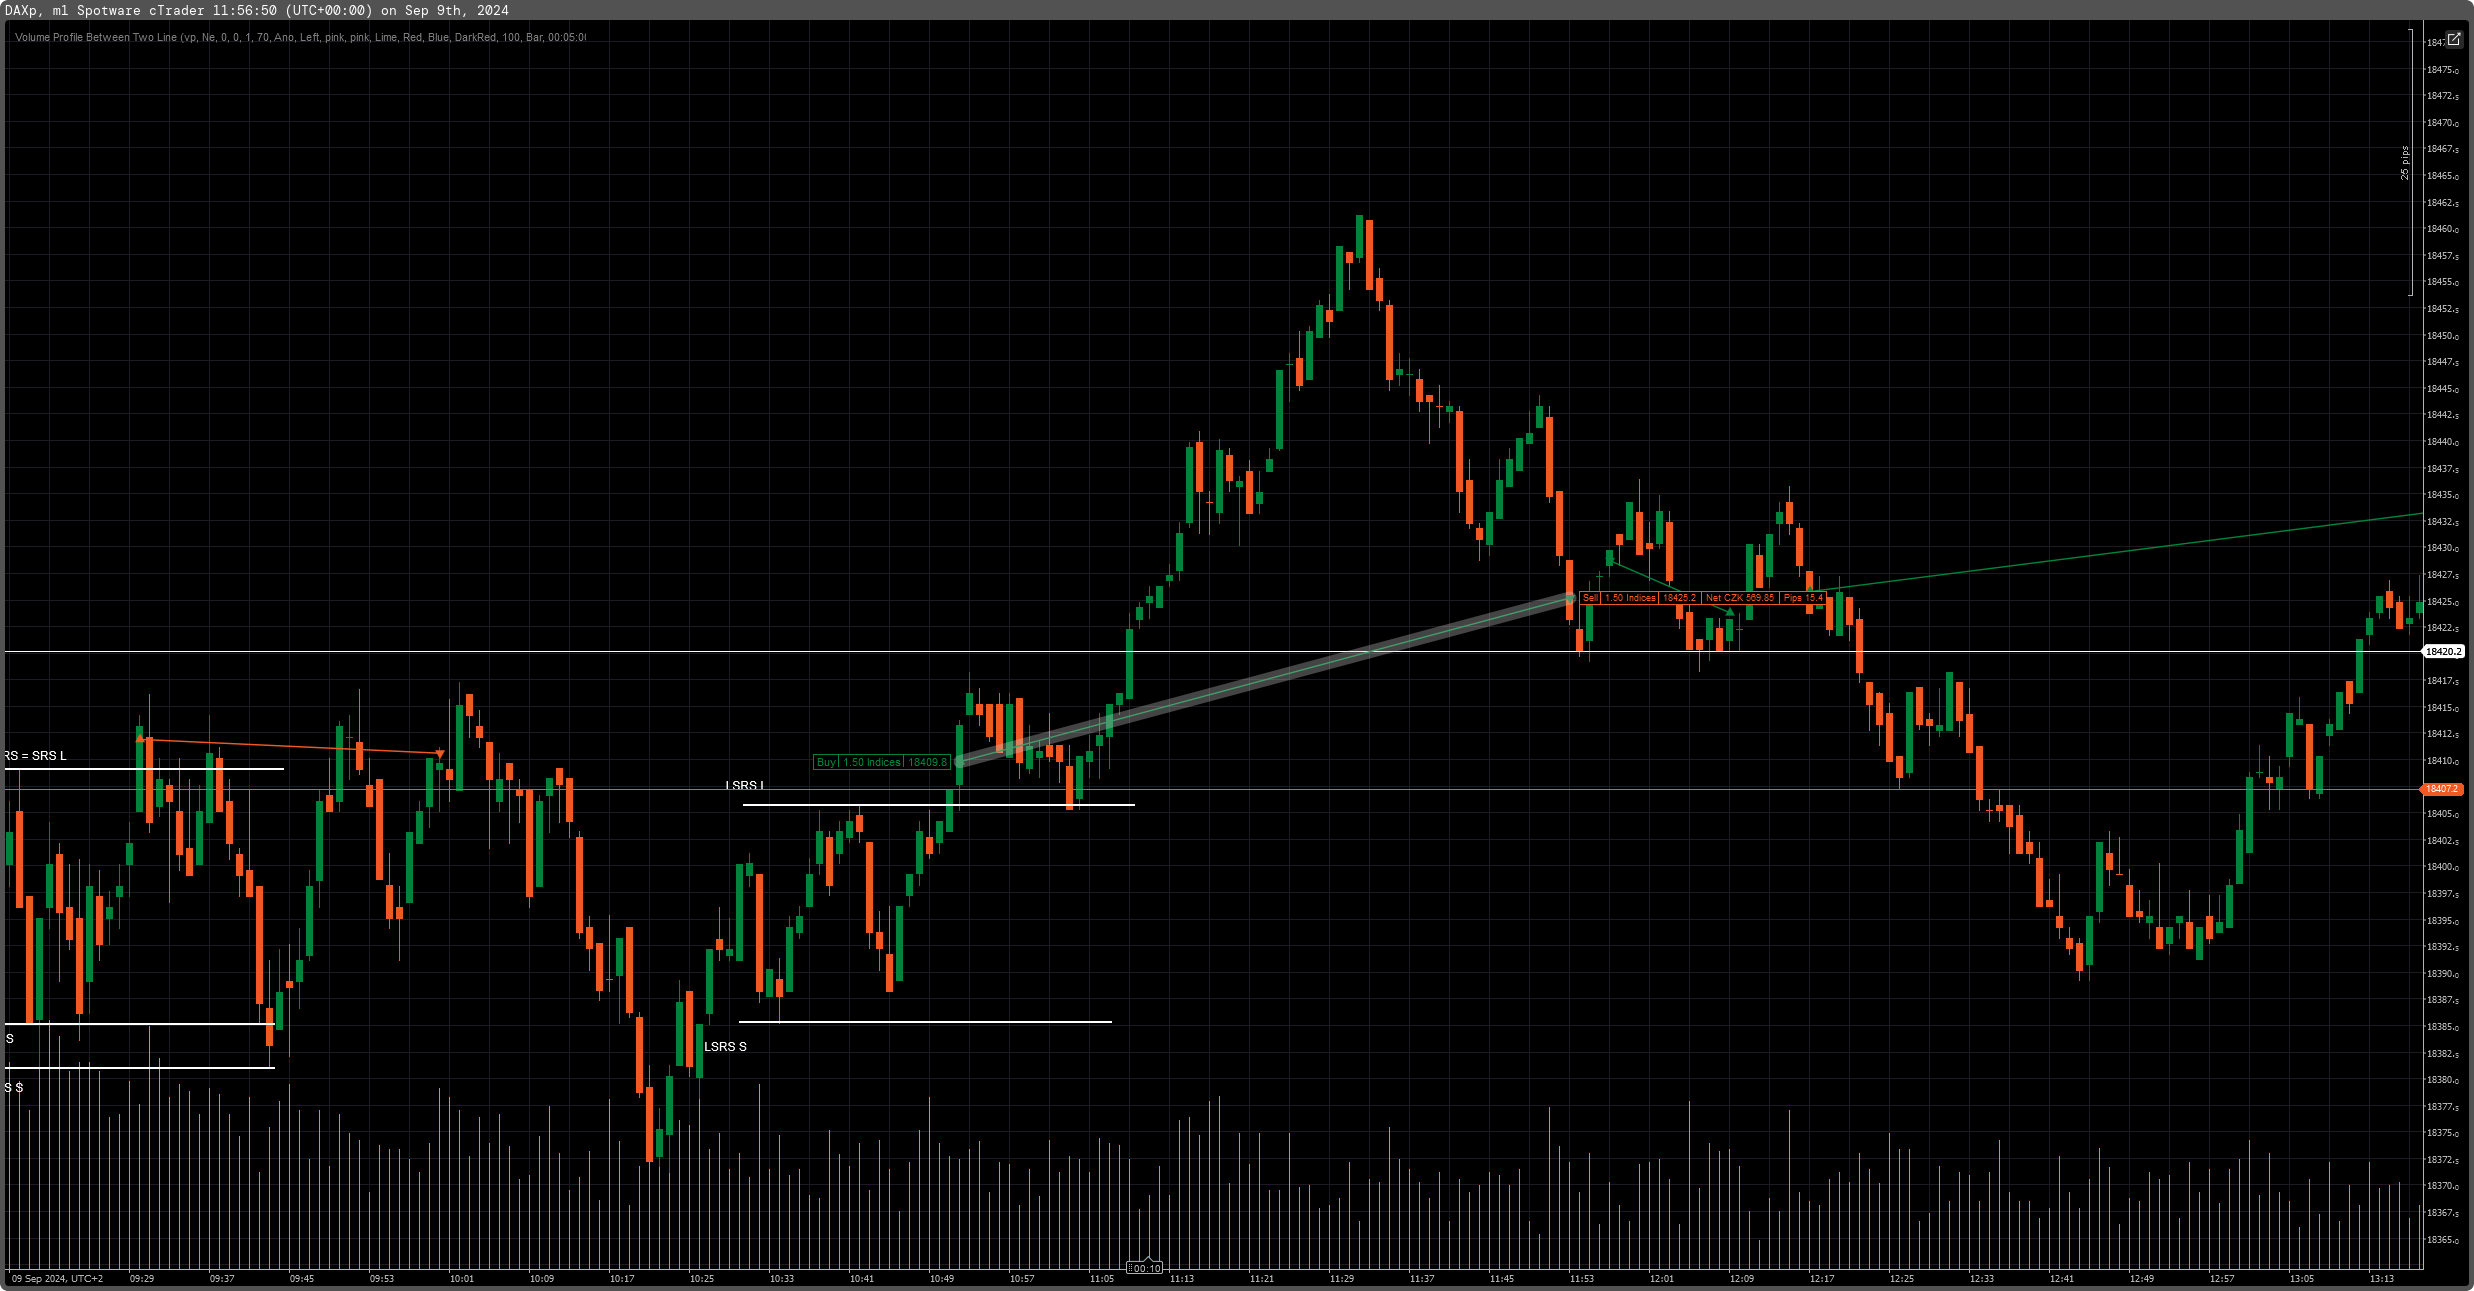Select the Pips 15.4 cell
2474x1291 pixels.
1804,598
